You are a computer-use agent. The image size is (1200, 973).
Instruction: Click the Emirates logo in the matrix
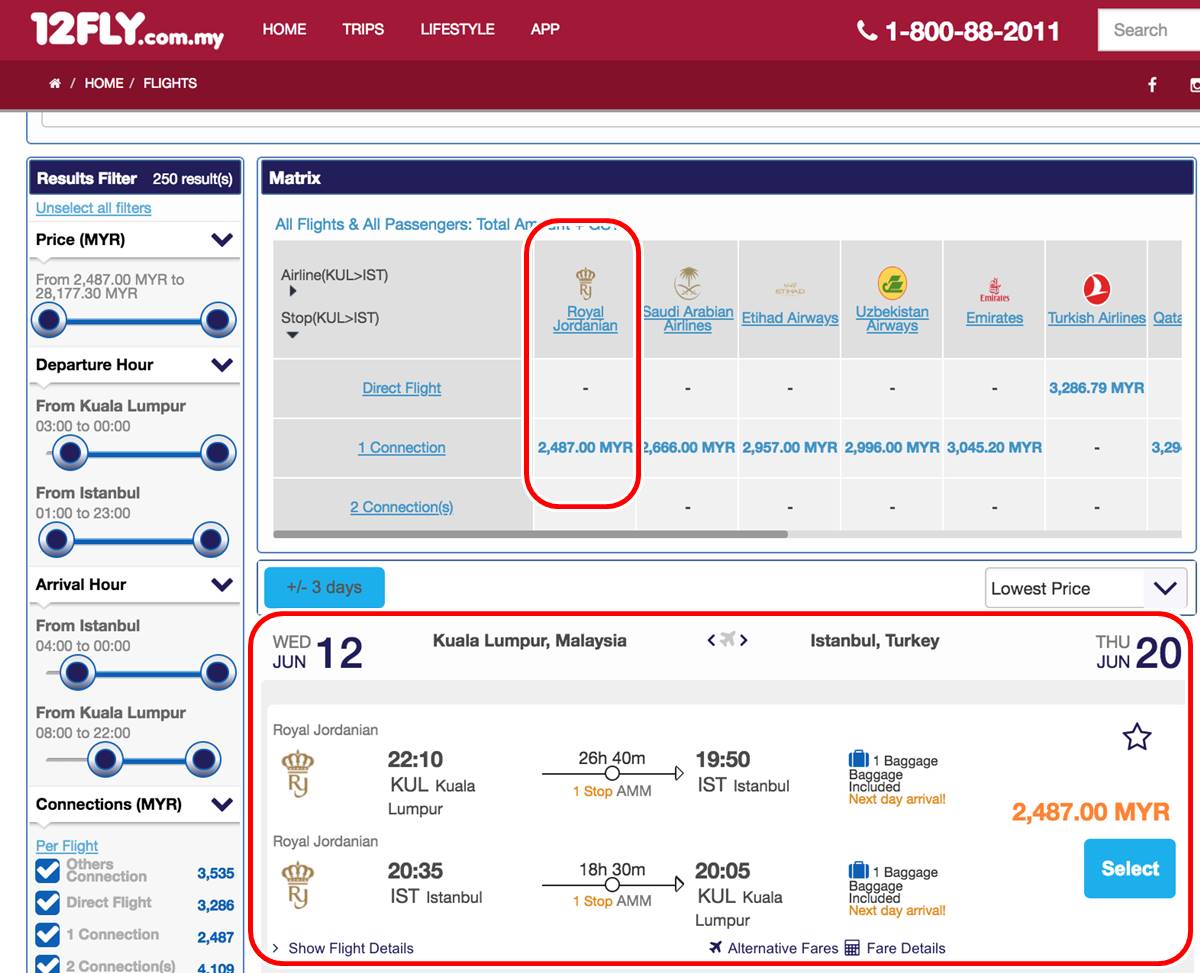994,290
